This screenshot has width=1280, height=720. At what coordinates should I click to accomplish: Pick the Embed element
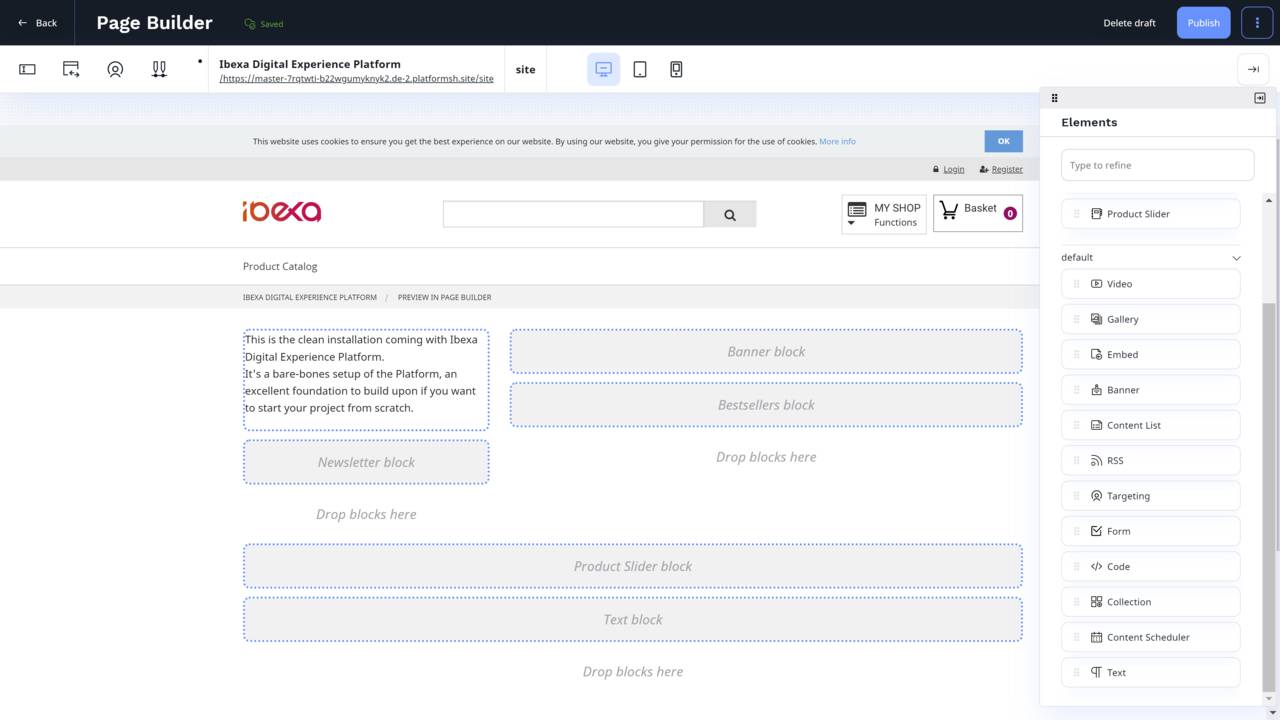[1151, 354]
